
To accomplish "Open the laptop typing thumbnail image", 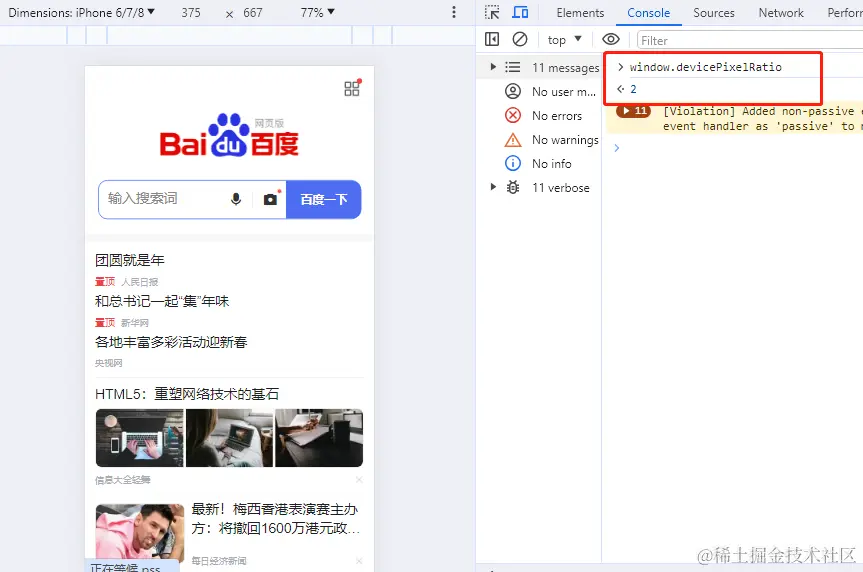I will pyautogui.click(x=140, y=438).
